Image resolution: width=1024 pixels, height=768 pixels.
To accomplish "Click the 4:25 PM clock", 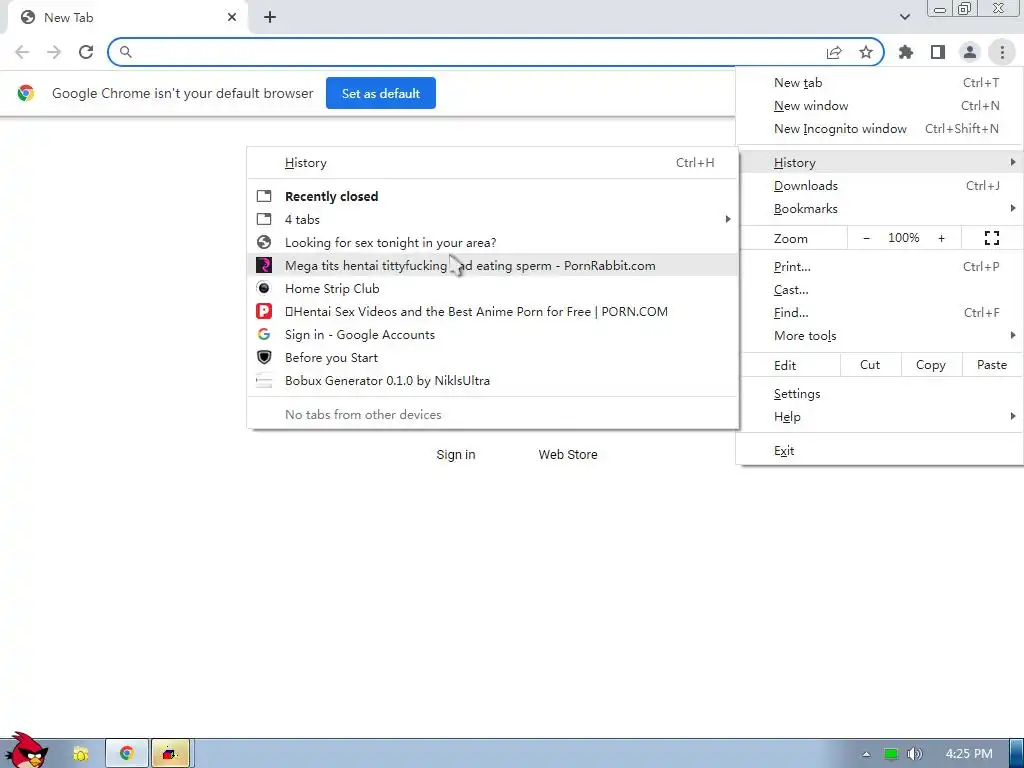I will coord(969,754).
